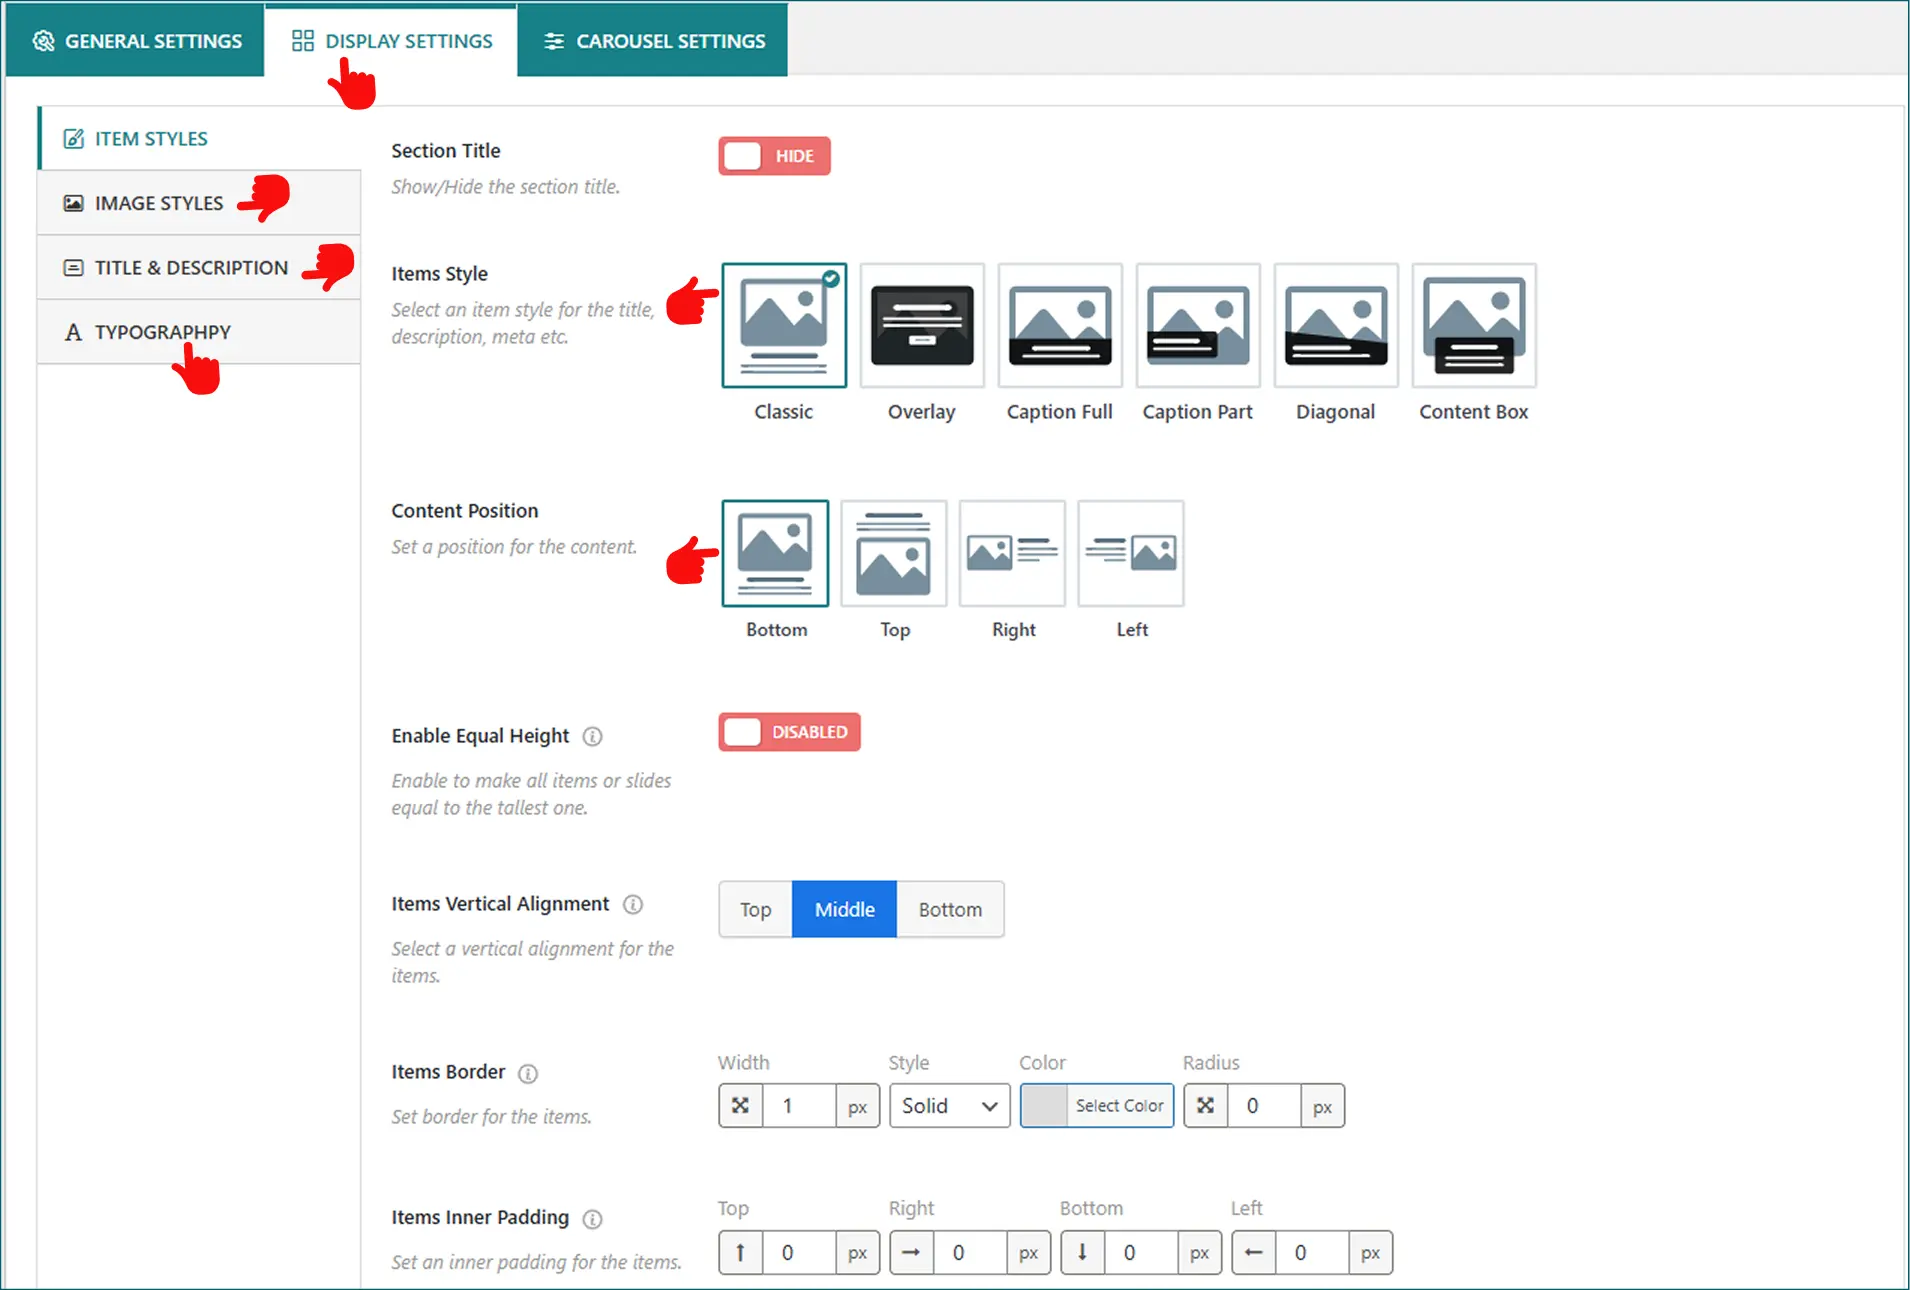This screenshot has height=1290, width=1910.
Task: Set content position to Right
Action: [x=1012, y=554]
